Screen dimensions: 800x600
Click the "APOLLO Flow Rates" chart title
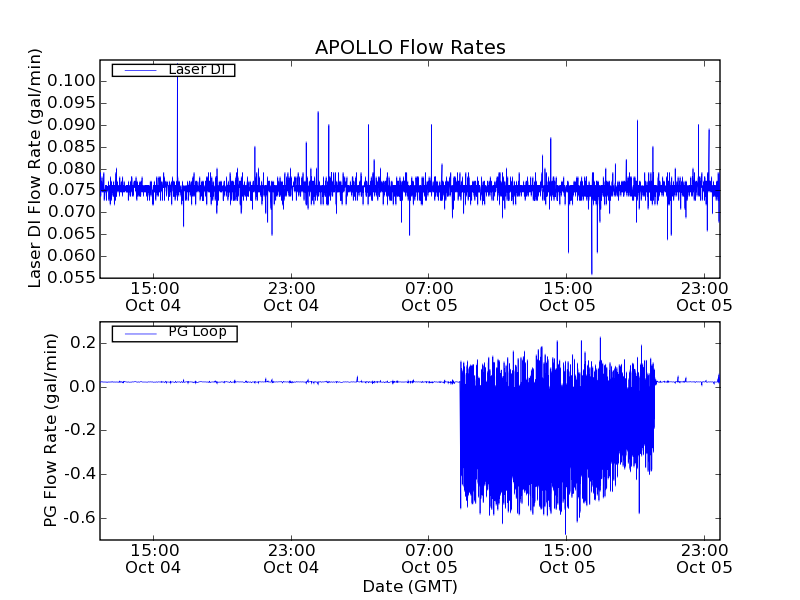click(410, 47)
